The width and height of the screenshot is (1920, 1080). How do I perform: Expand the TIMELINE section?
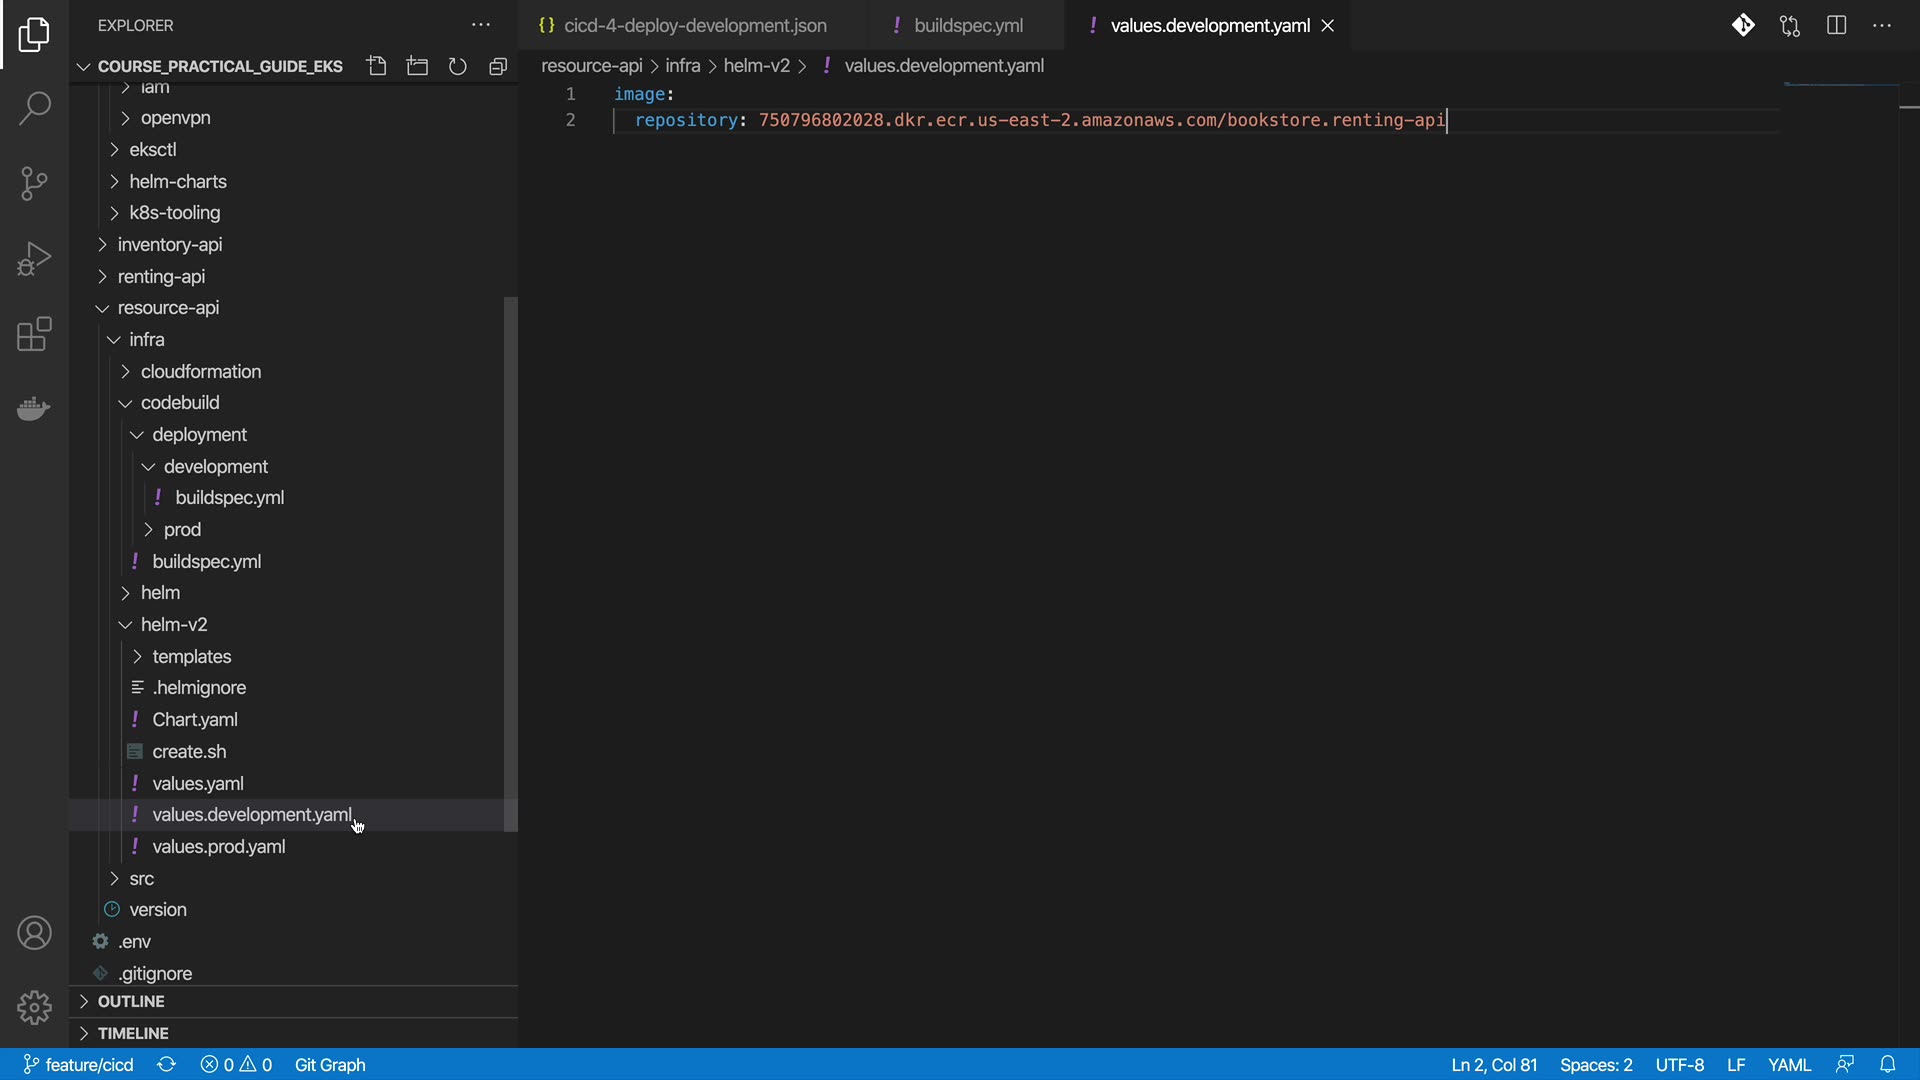pyautogui.click(x=132, y=1033)
